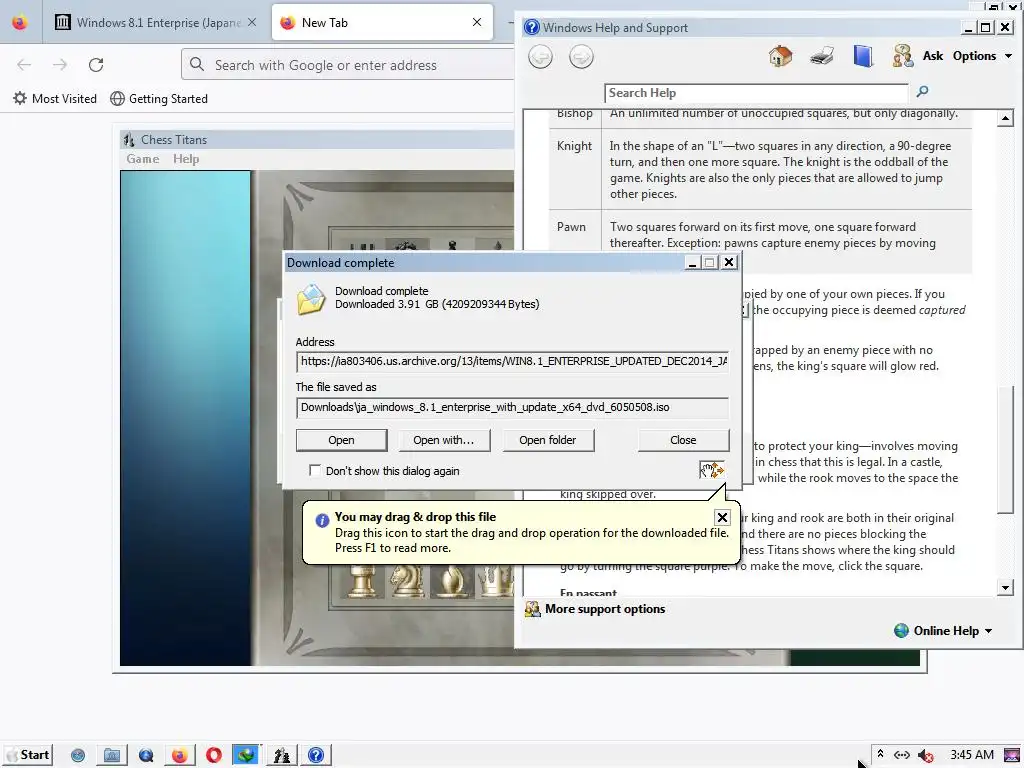Switch to Windows 8.1 Enterprise tab
1024x768 pixels.
pos(157,22)
